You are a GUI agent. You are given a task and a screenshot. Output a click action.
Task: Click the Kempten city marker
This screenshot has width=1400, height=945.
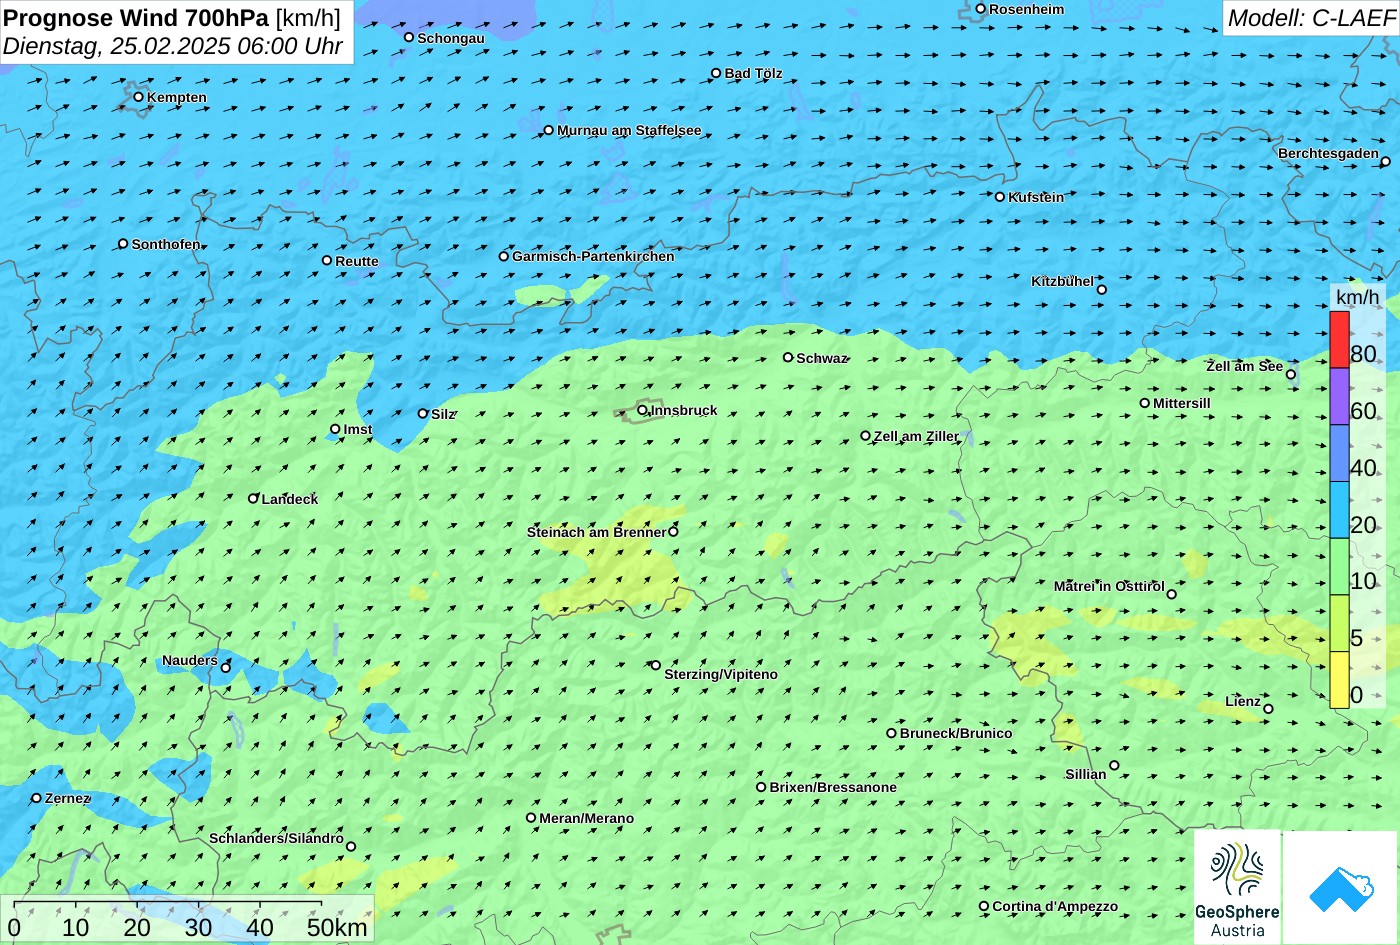coord(139,97)
